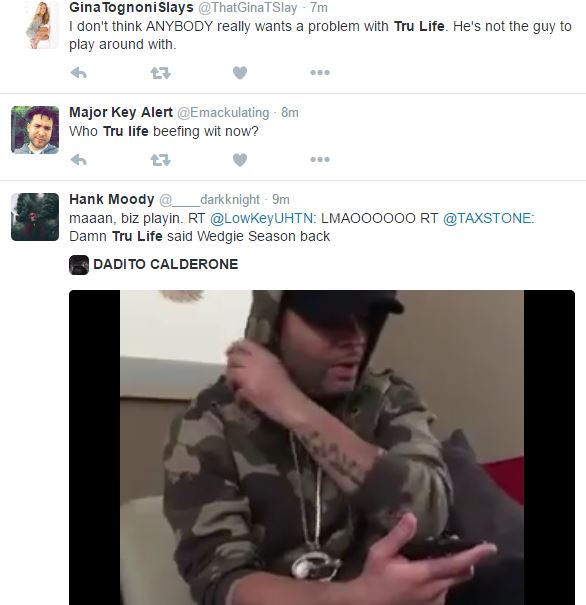Like GinaTognoniSlays' tweet with the heart
This screenshot has height=605, width=586.
coord(240,73)
